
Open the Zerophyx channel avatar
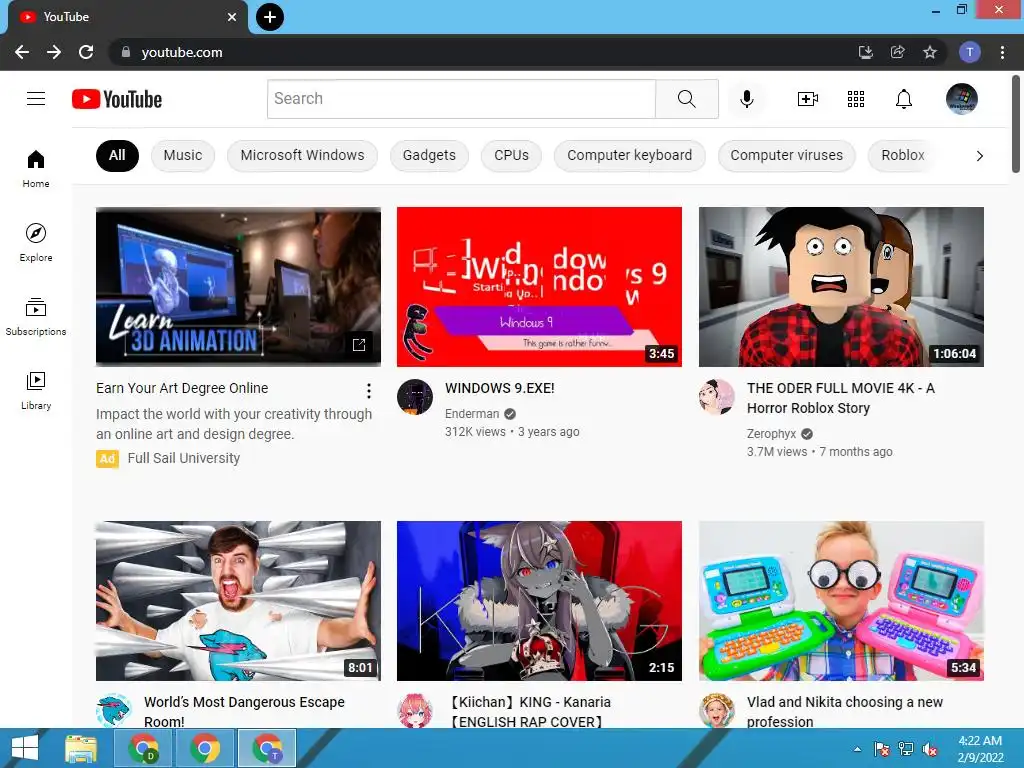716,397
